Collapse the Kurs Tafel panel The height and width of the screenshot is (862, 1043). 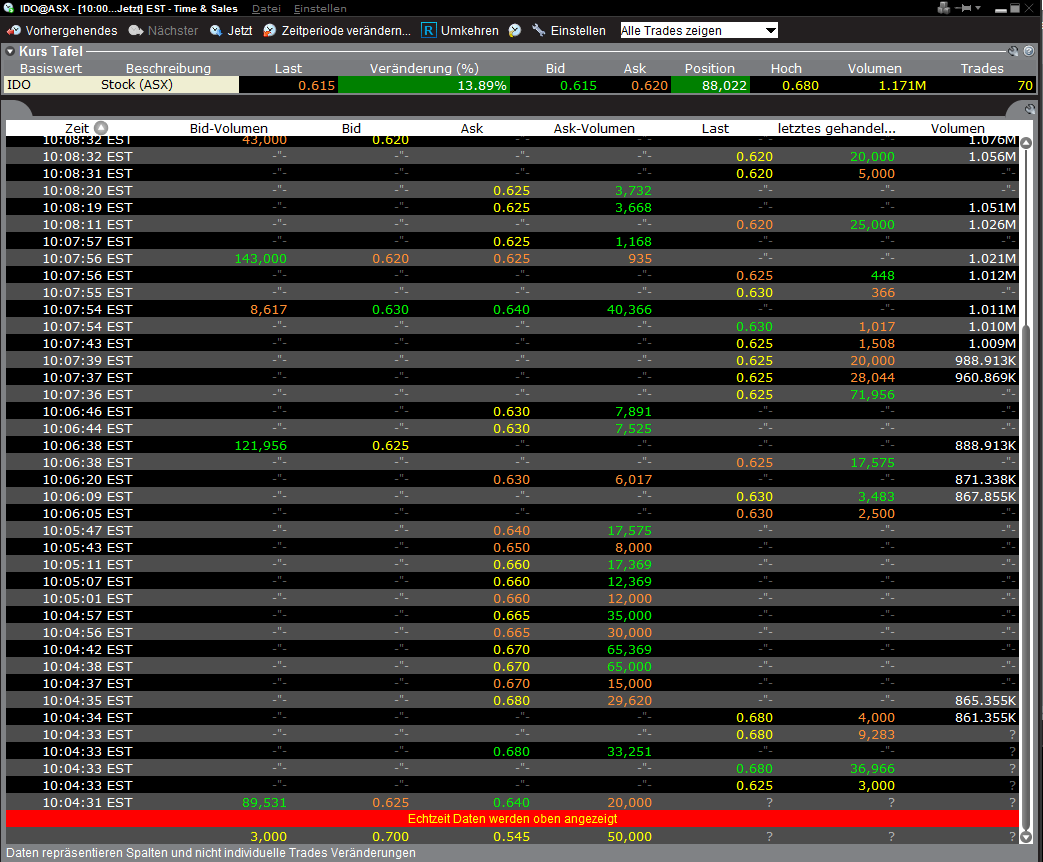click(x=10, y=51)
